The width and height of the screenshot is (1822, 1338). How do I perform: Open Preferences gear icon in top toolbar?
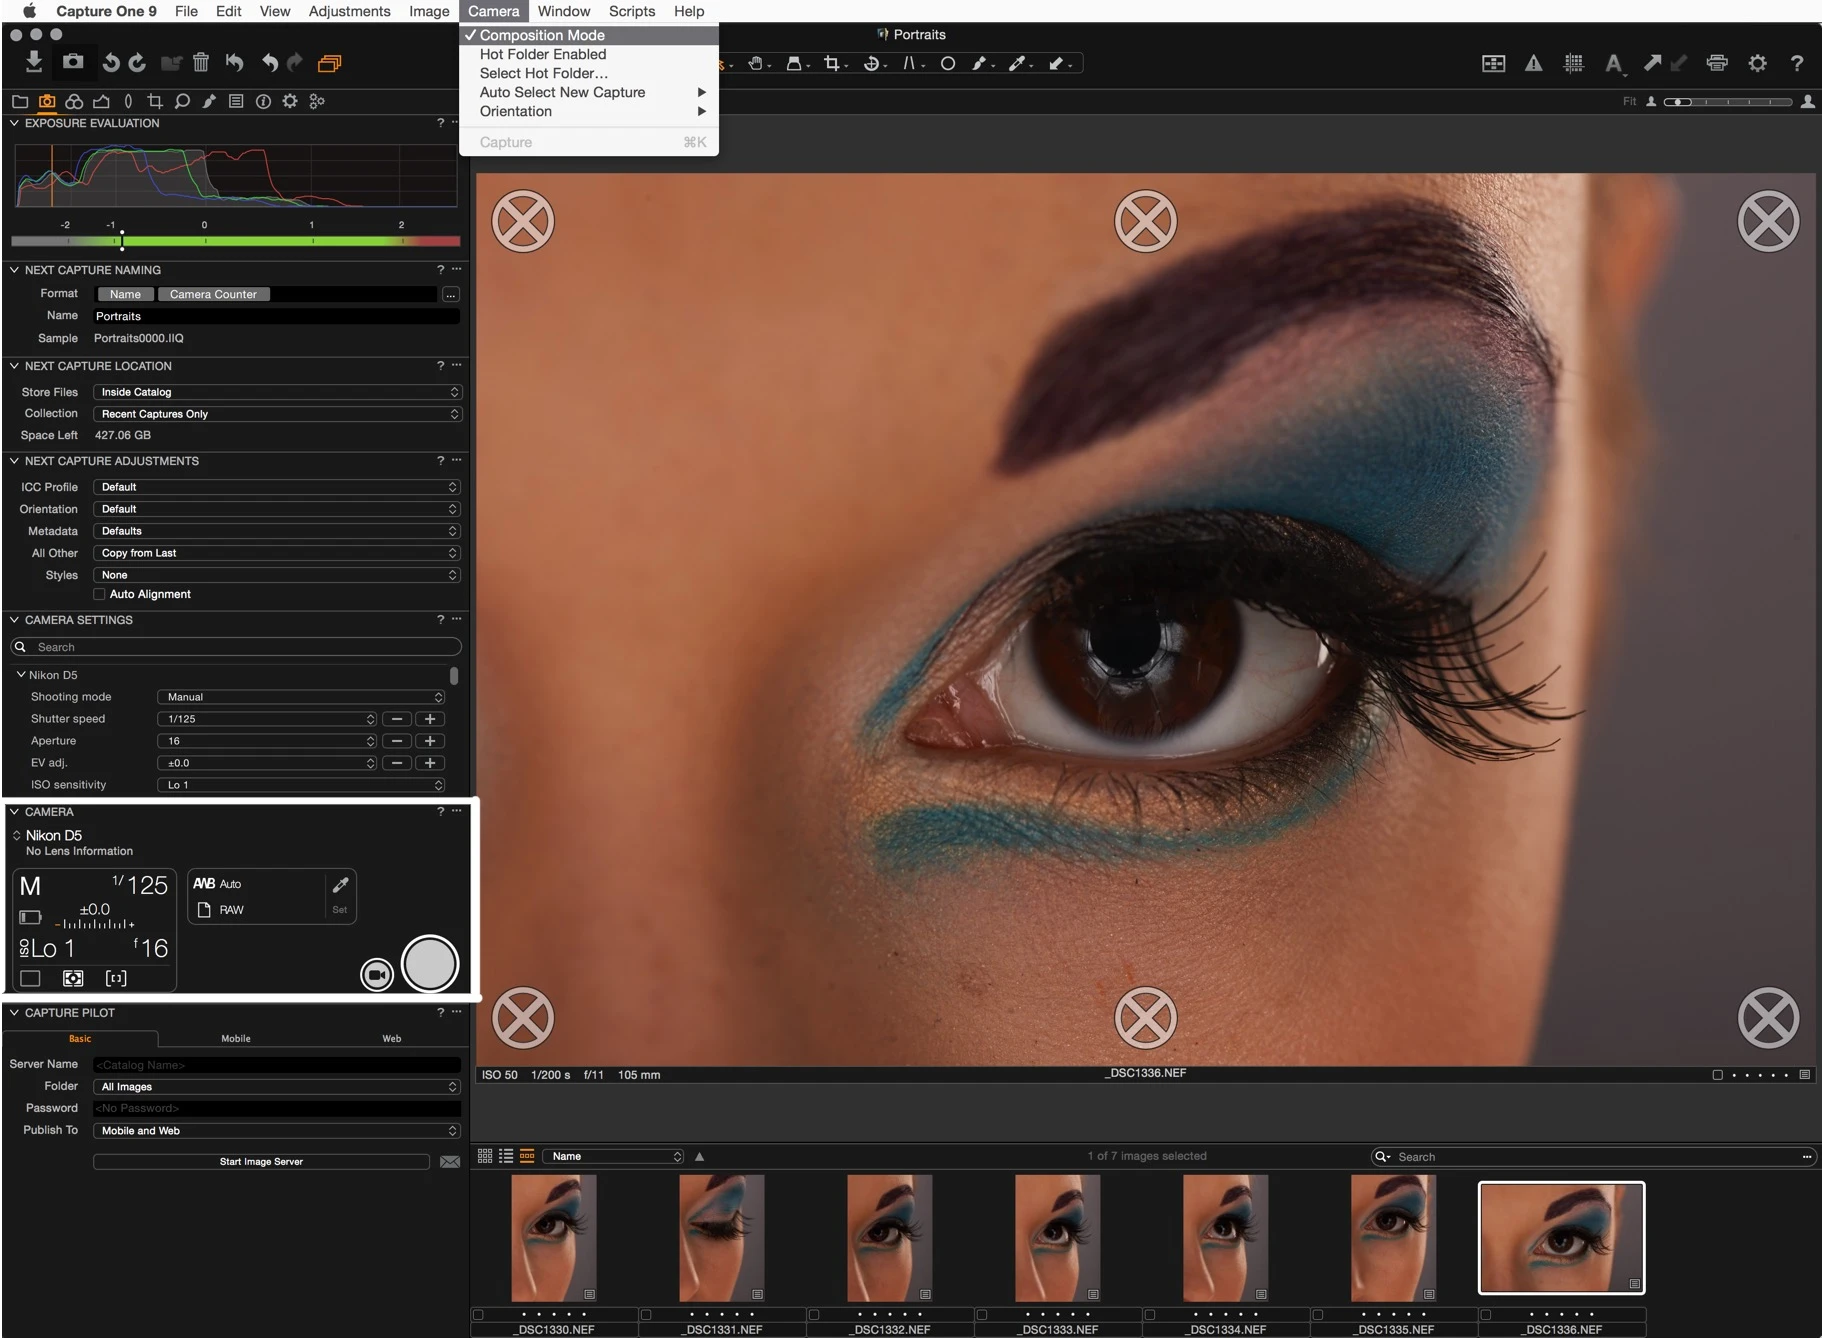1757,63
